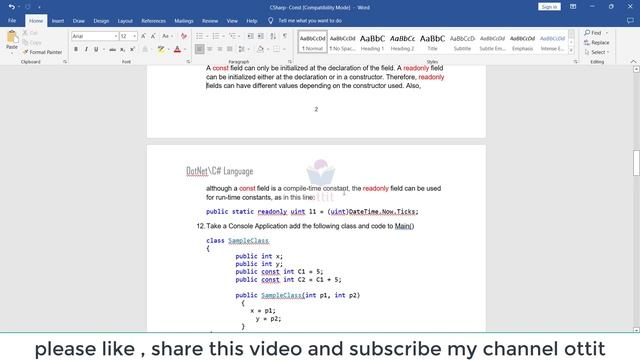Open the File menu
Image resolution: width=640 pixels, height=360 pixels.
(x=12, y=20)
